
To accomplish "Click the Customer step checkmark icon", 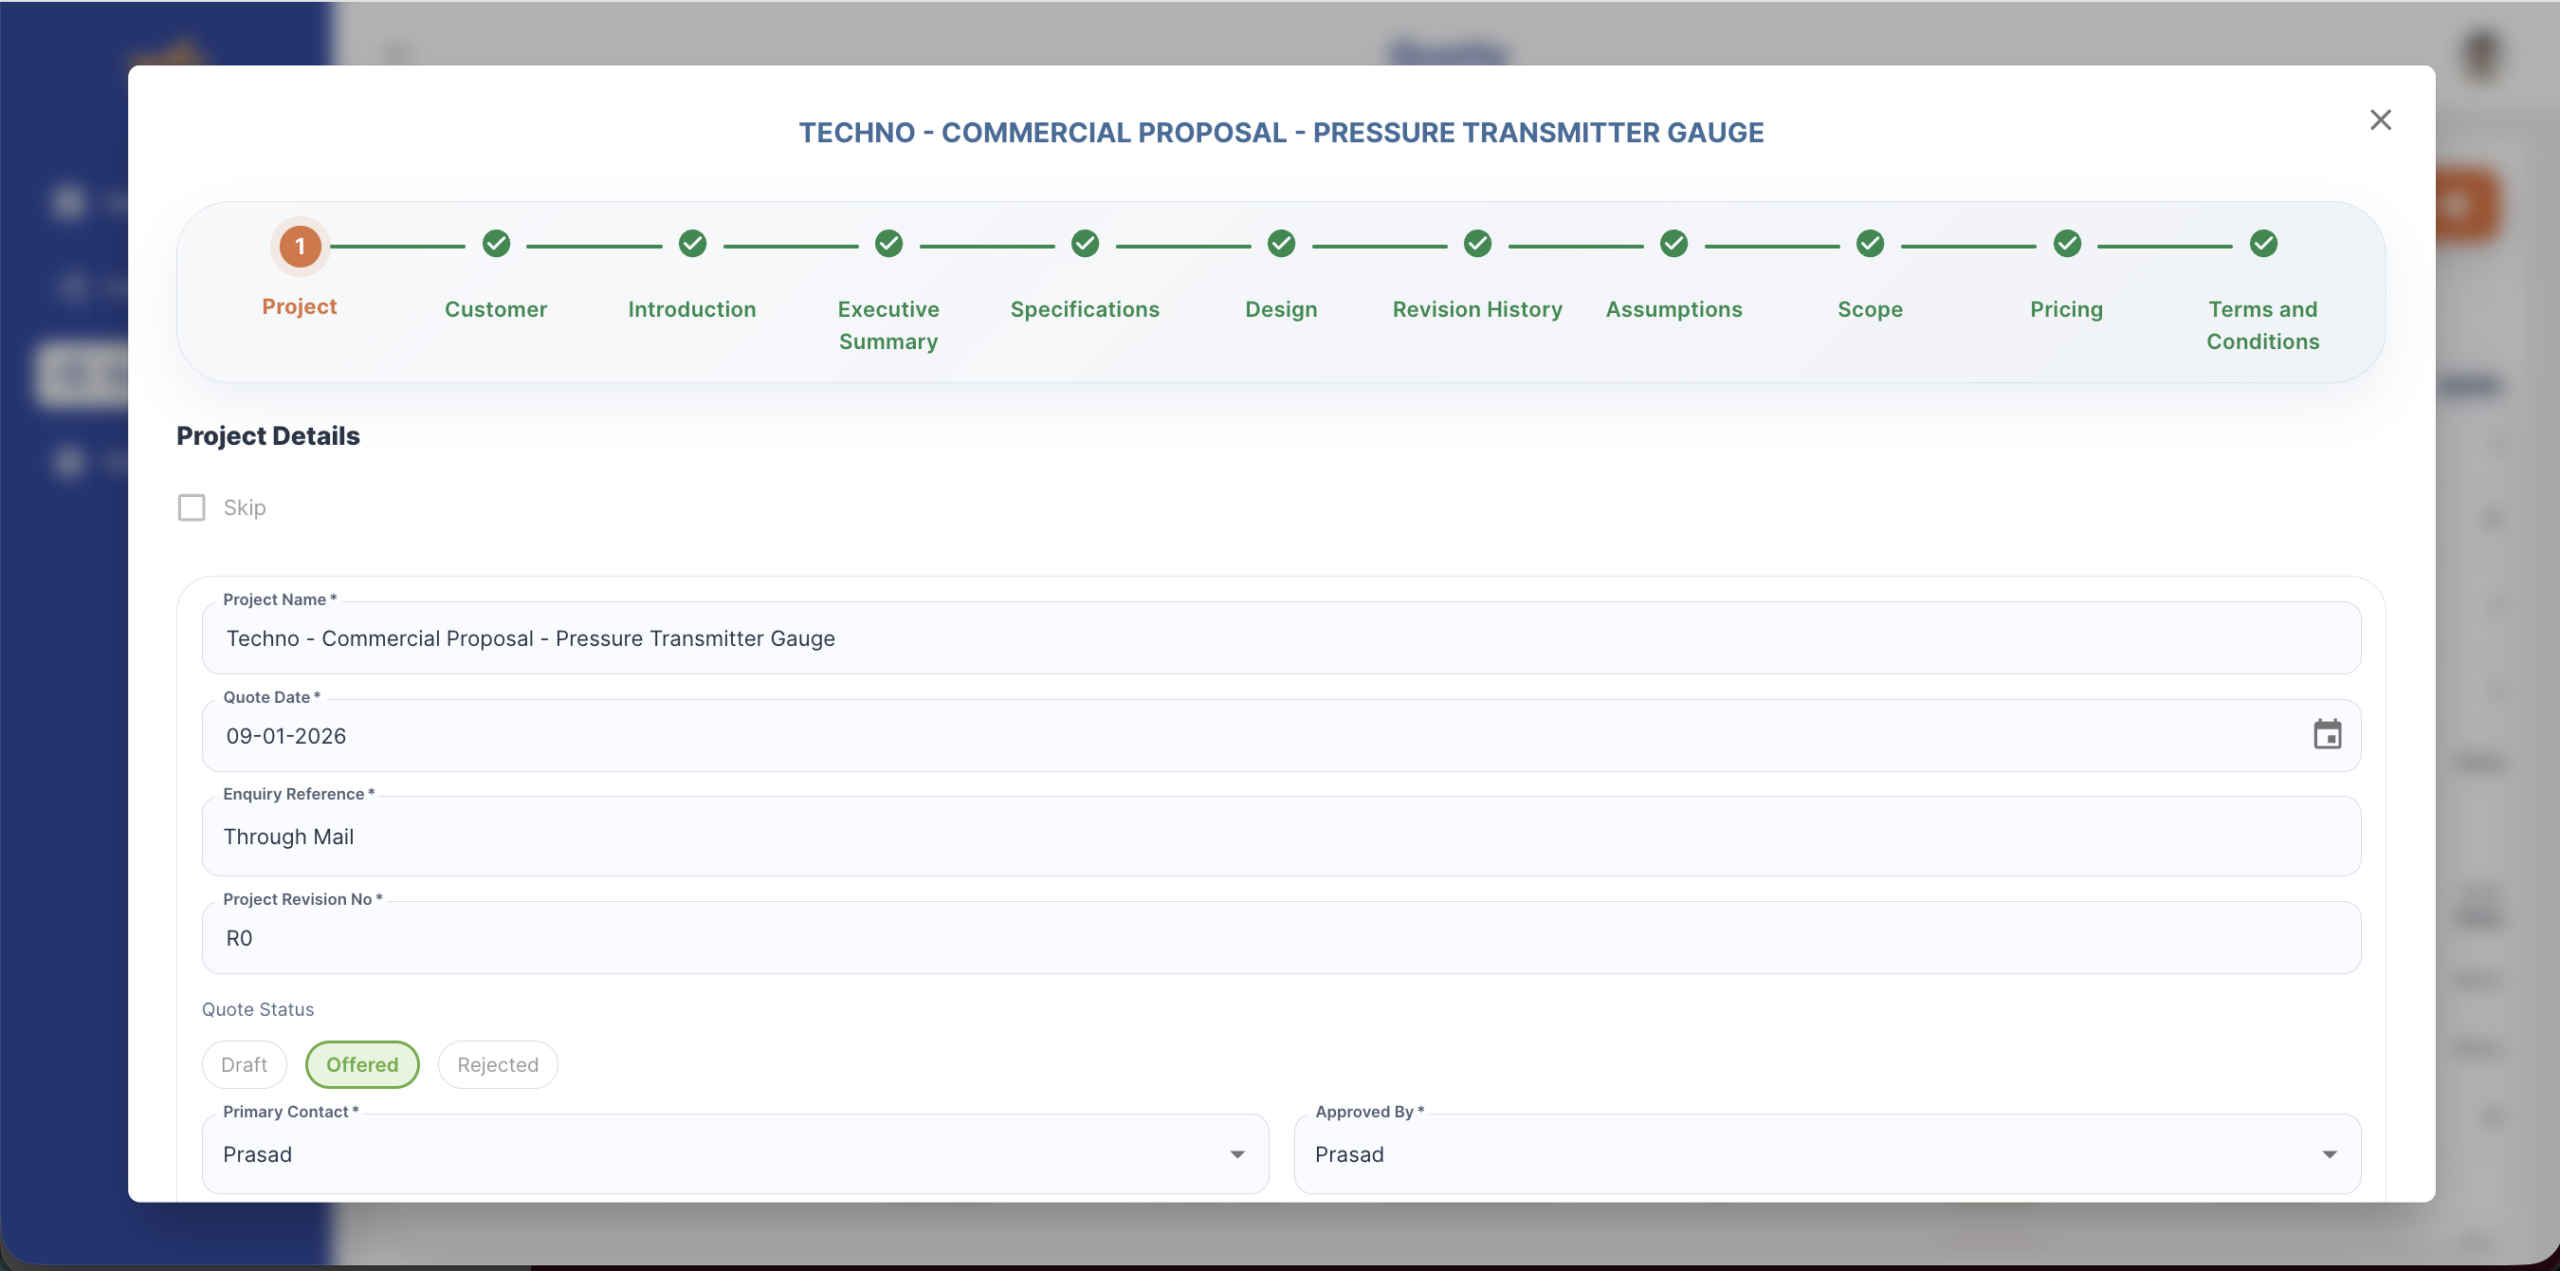I will click(x=496, y=244).
